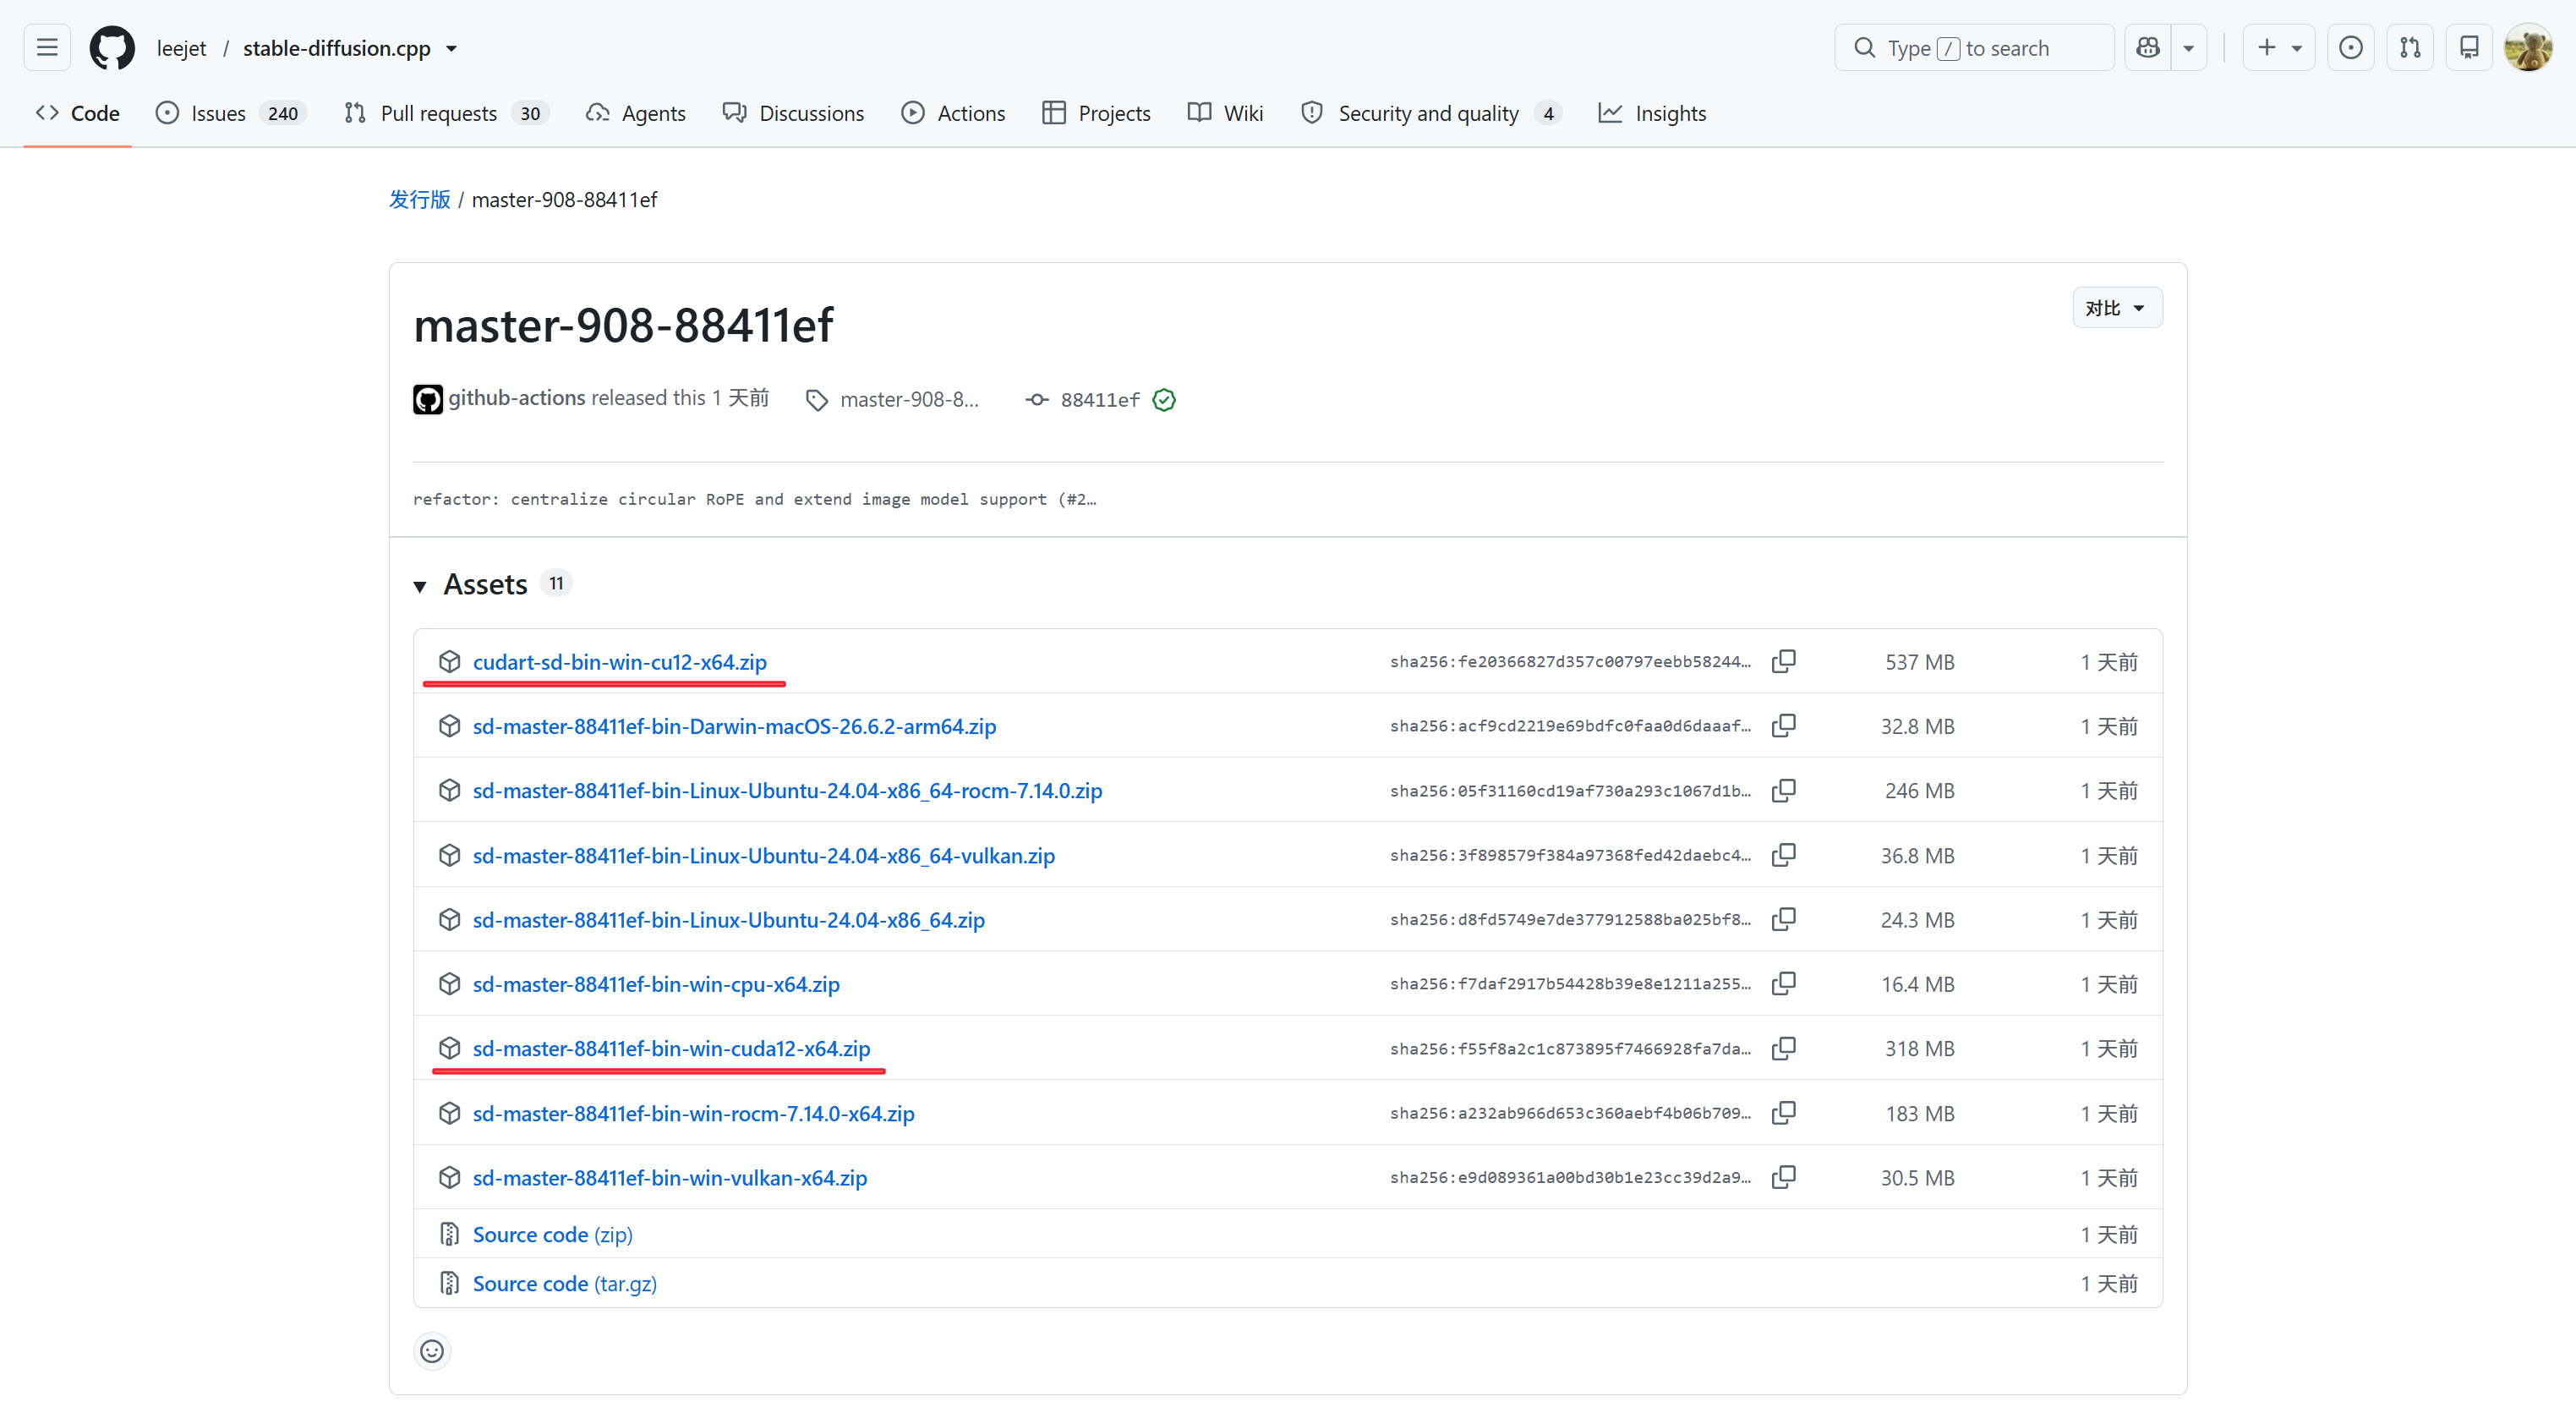This screenshot has width=2576, height=1424.
Task: Click the search input field
Action: click(x=1974, y=48)
